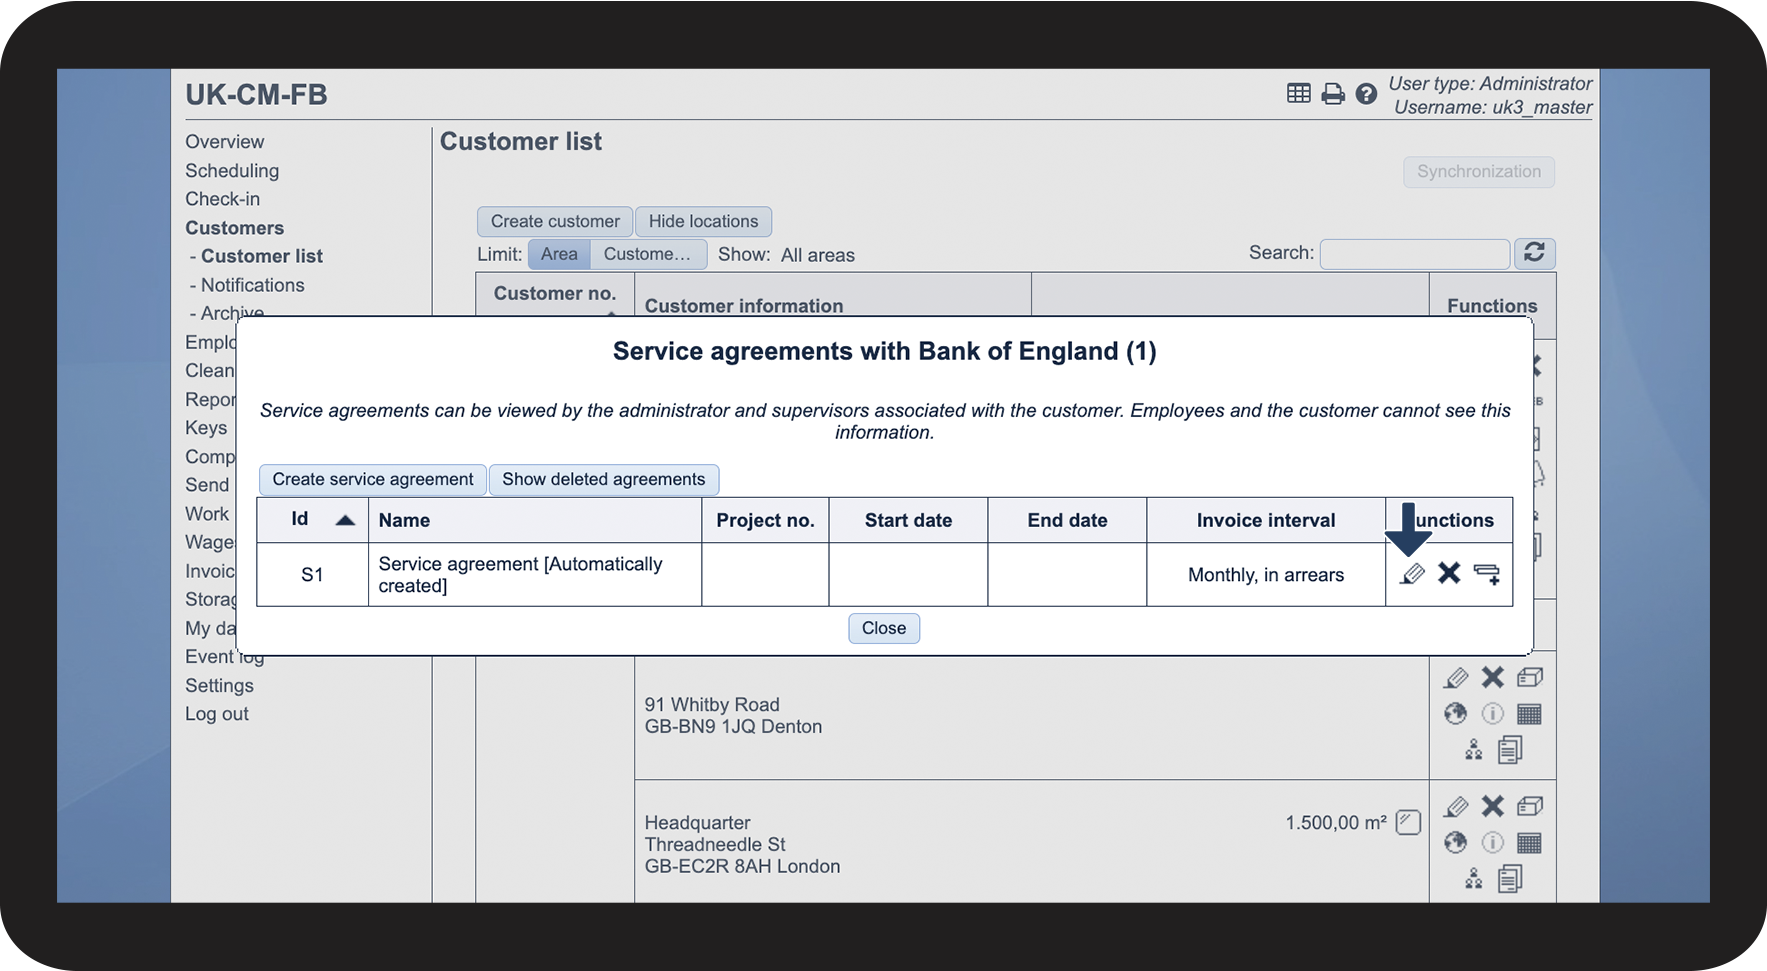Viewport: 1767px width, 971px height.
Task: Open help with the question mark icon
Action: [1366, 94]
